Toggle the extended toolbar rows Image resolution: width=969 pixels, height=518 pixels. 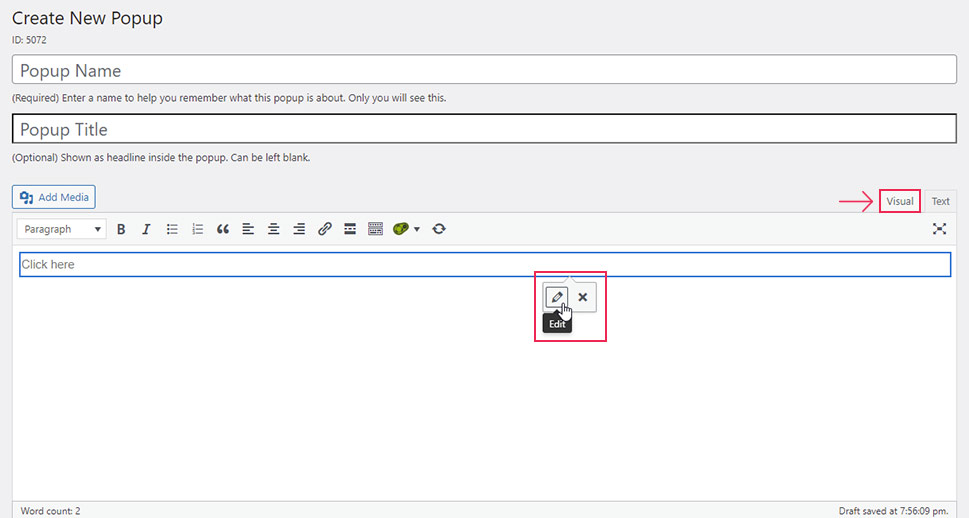[x=376, y=229]
